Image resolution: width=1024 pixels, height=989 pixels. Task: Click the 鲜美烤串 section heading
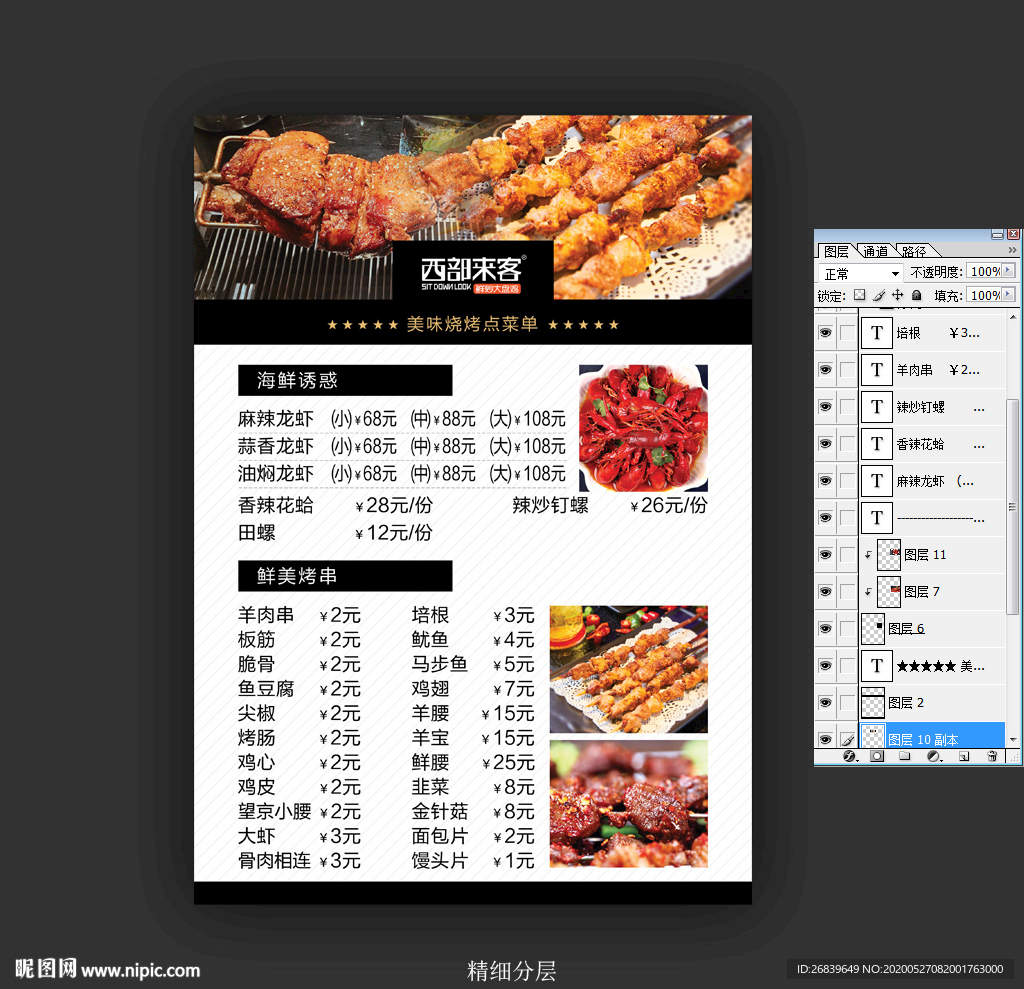(297, 576)
